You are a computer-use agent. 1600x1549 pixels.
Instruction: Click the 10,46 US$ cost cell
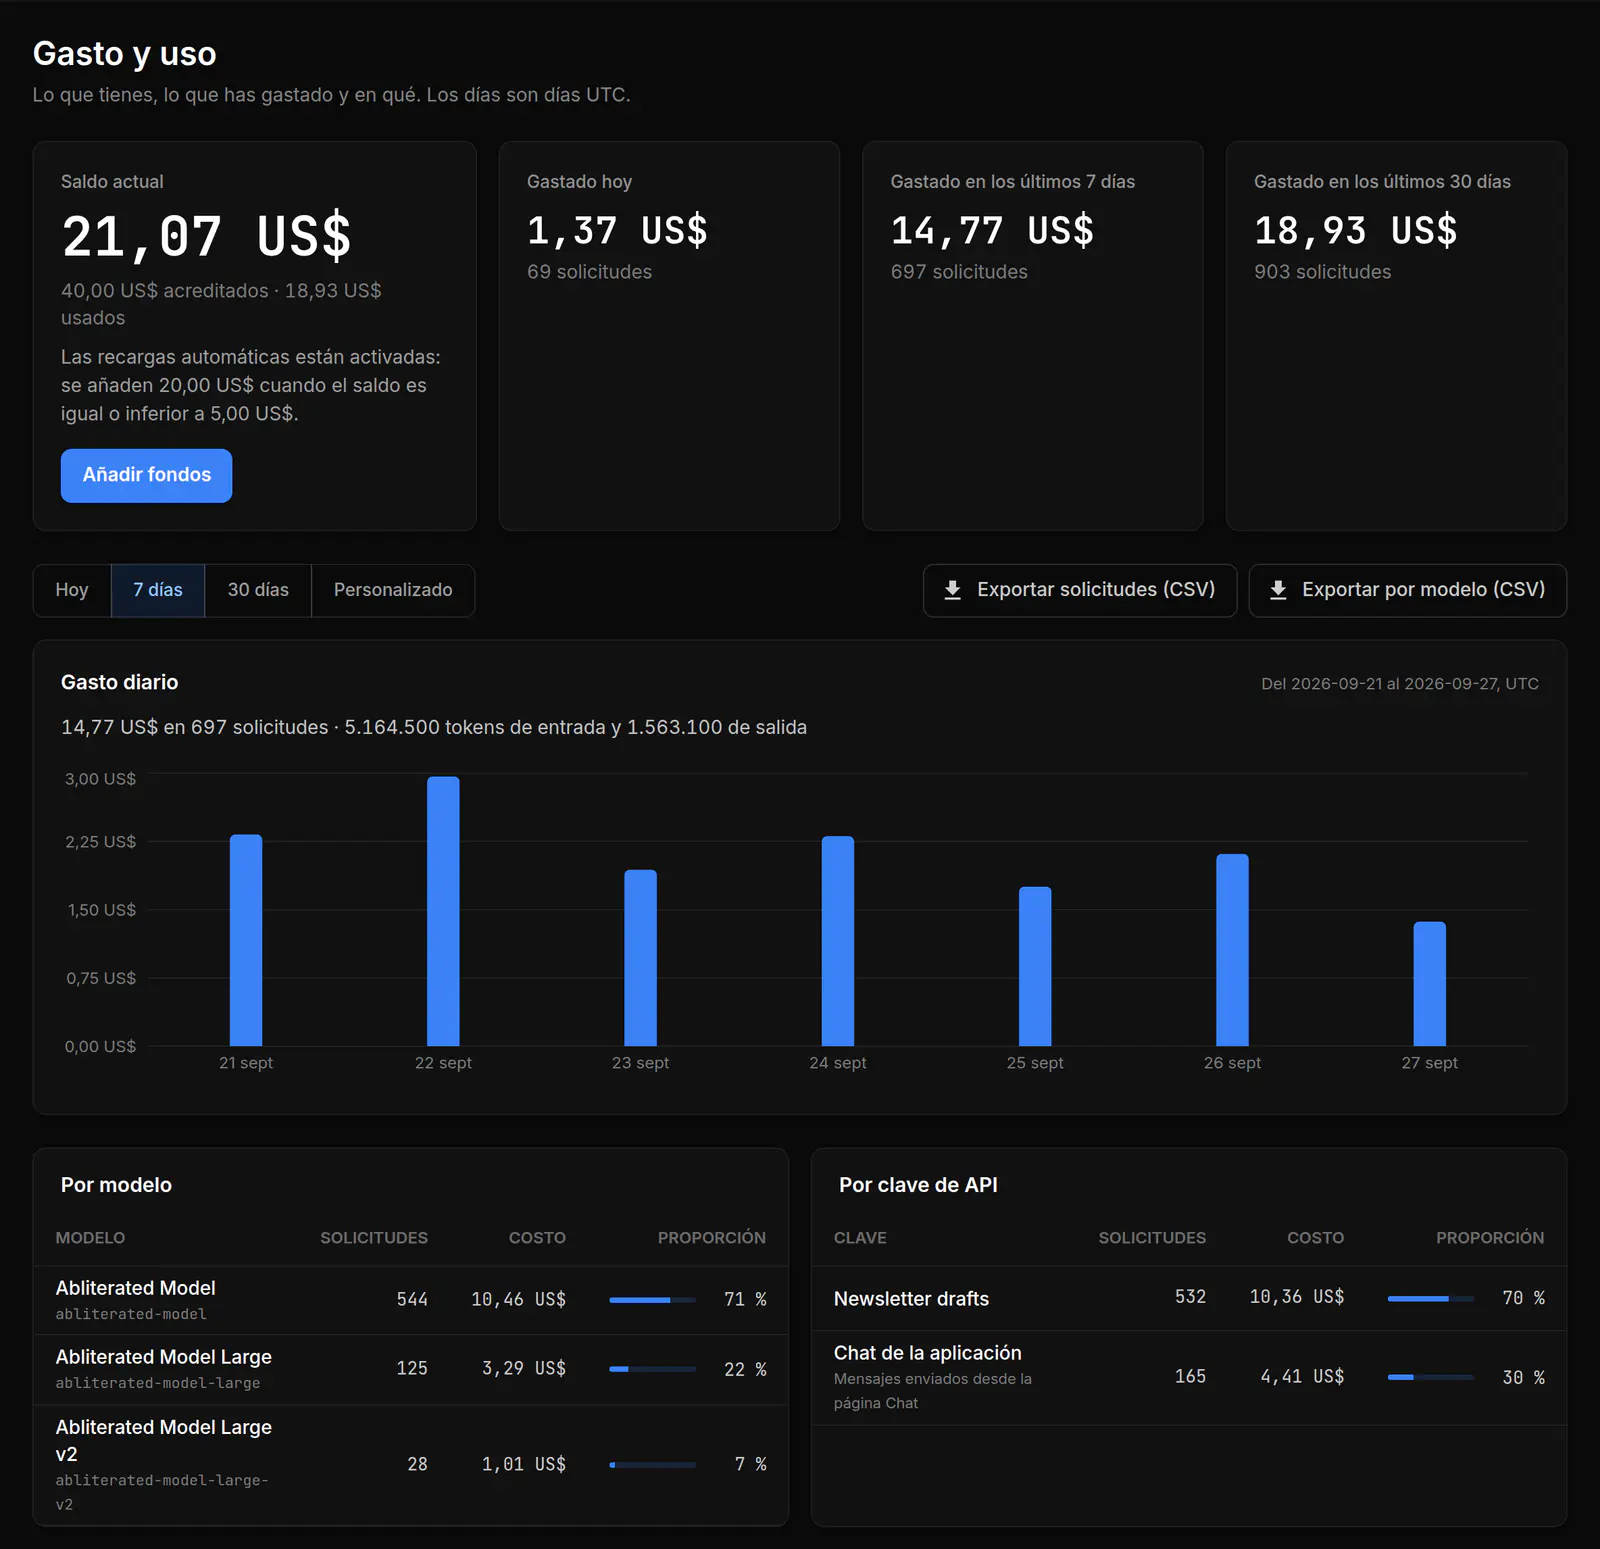518,1299
